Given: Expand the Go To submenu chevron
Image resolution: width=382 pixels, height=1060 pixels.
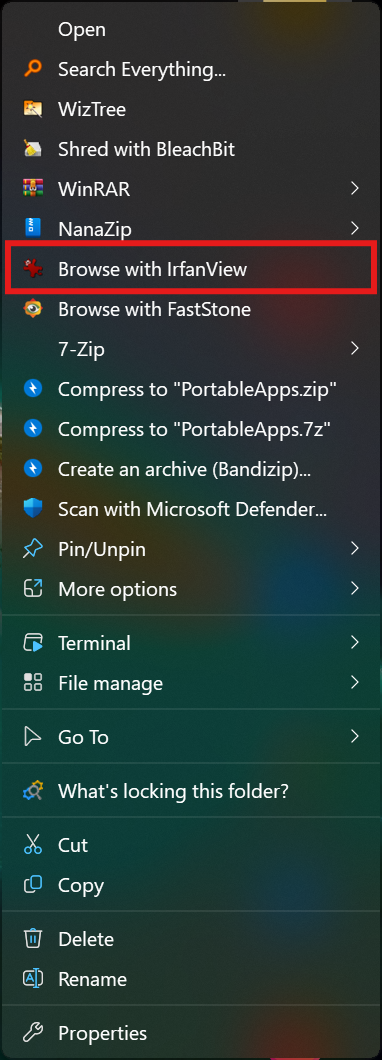Looking at the screenshot, I should click(355, 736).
